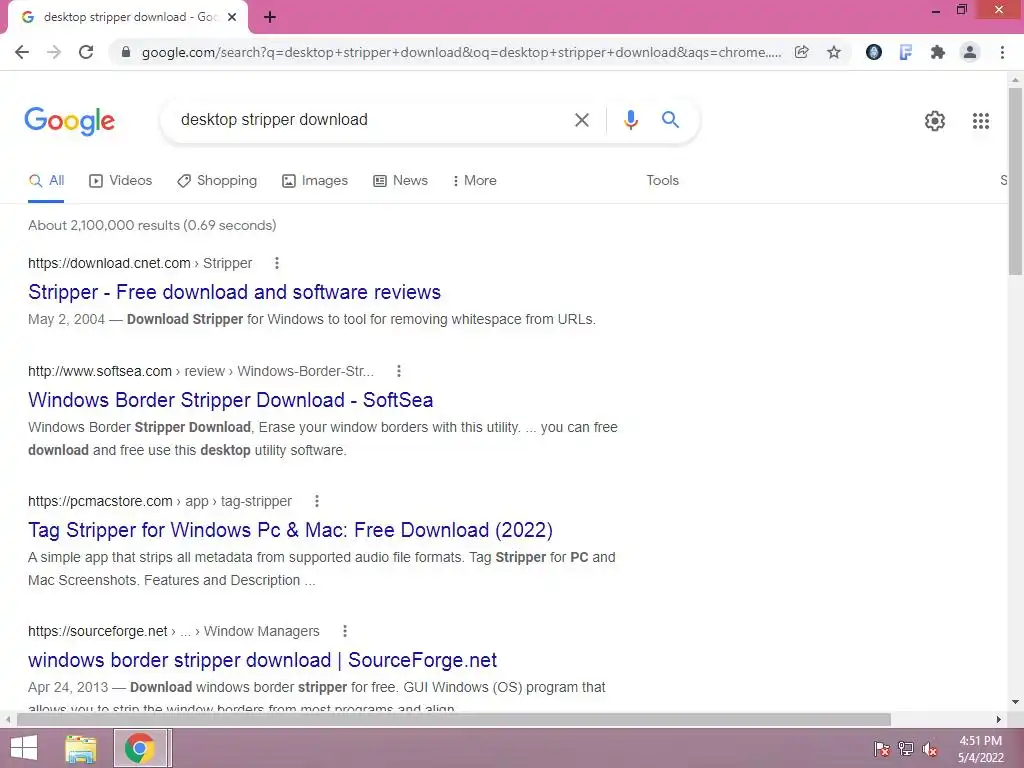This screenshot has height=768, width=1024.
Task: Open options for the sourceforge.net result
Action: click(x=345, y=631)
